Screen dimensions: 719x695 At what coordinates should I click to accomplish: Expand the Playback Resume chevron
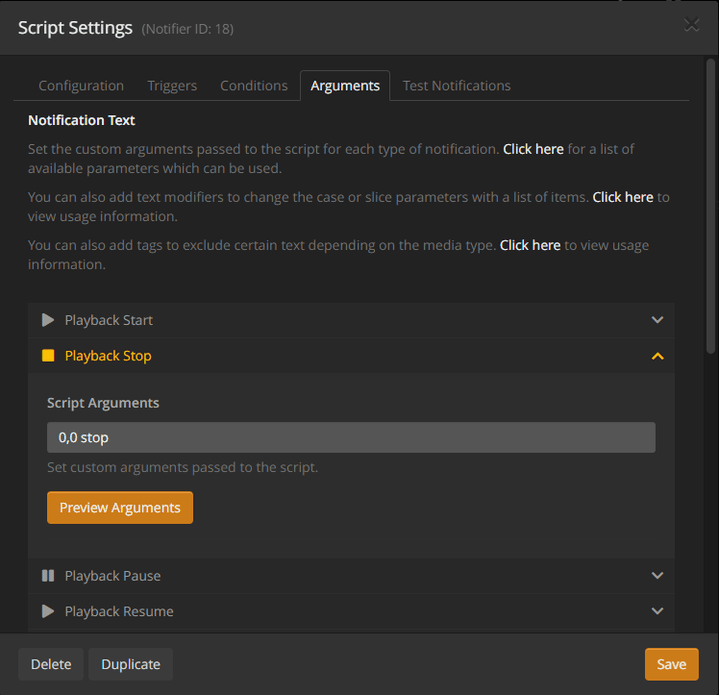pos(657,611)
